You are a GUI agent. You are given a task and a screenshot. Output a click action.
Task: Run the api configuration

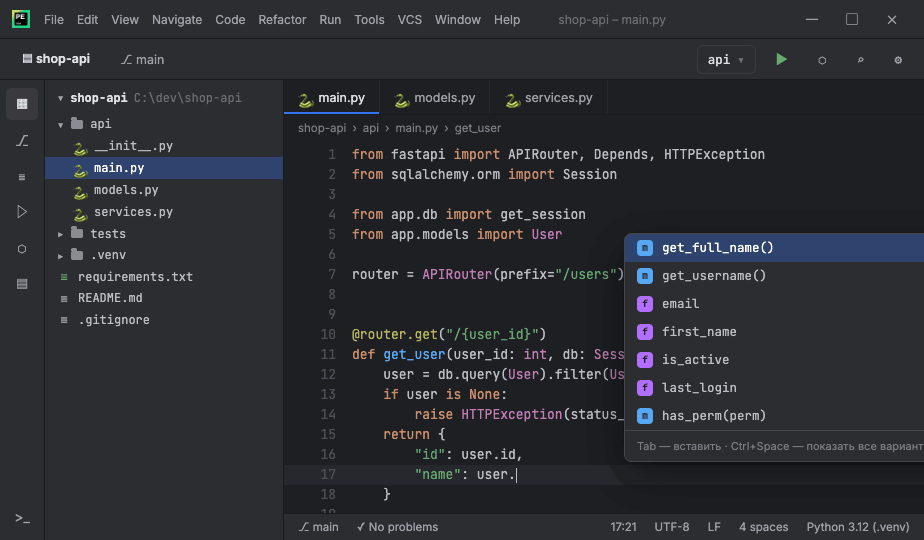[x=781, y=60]
